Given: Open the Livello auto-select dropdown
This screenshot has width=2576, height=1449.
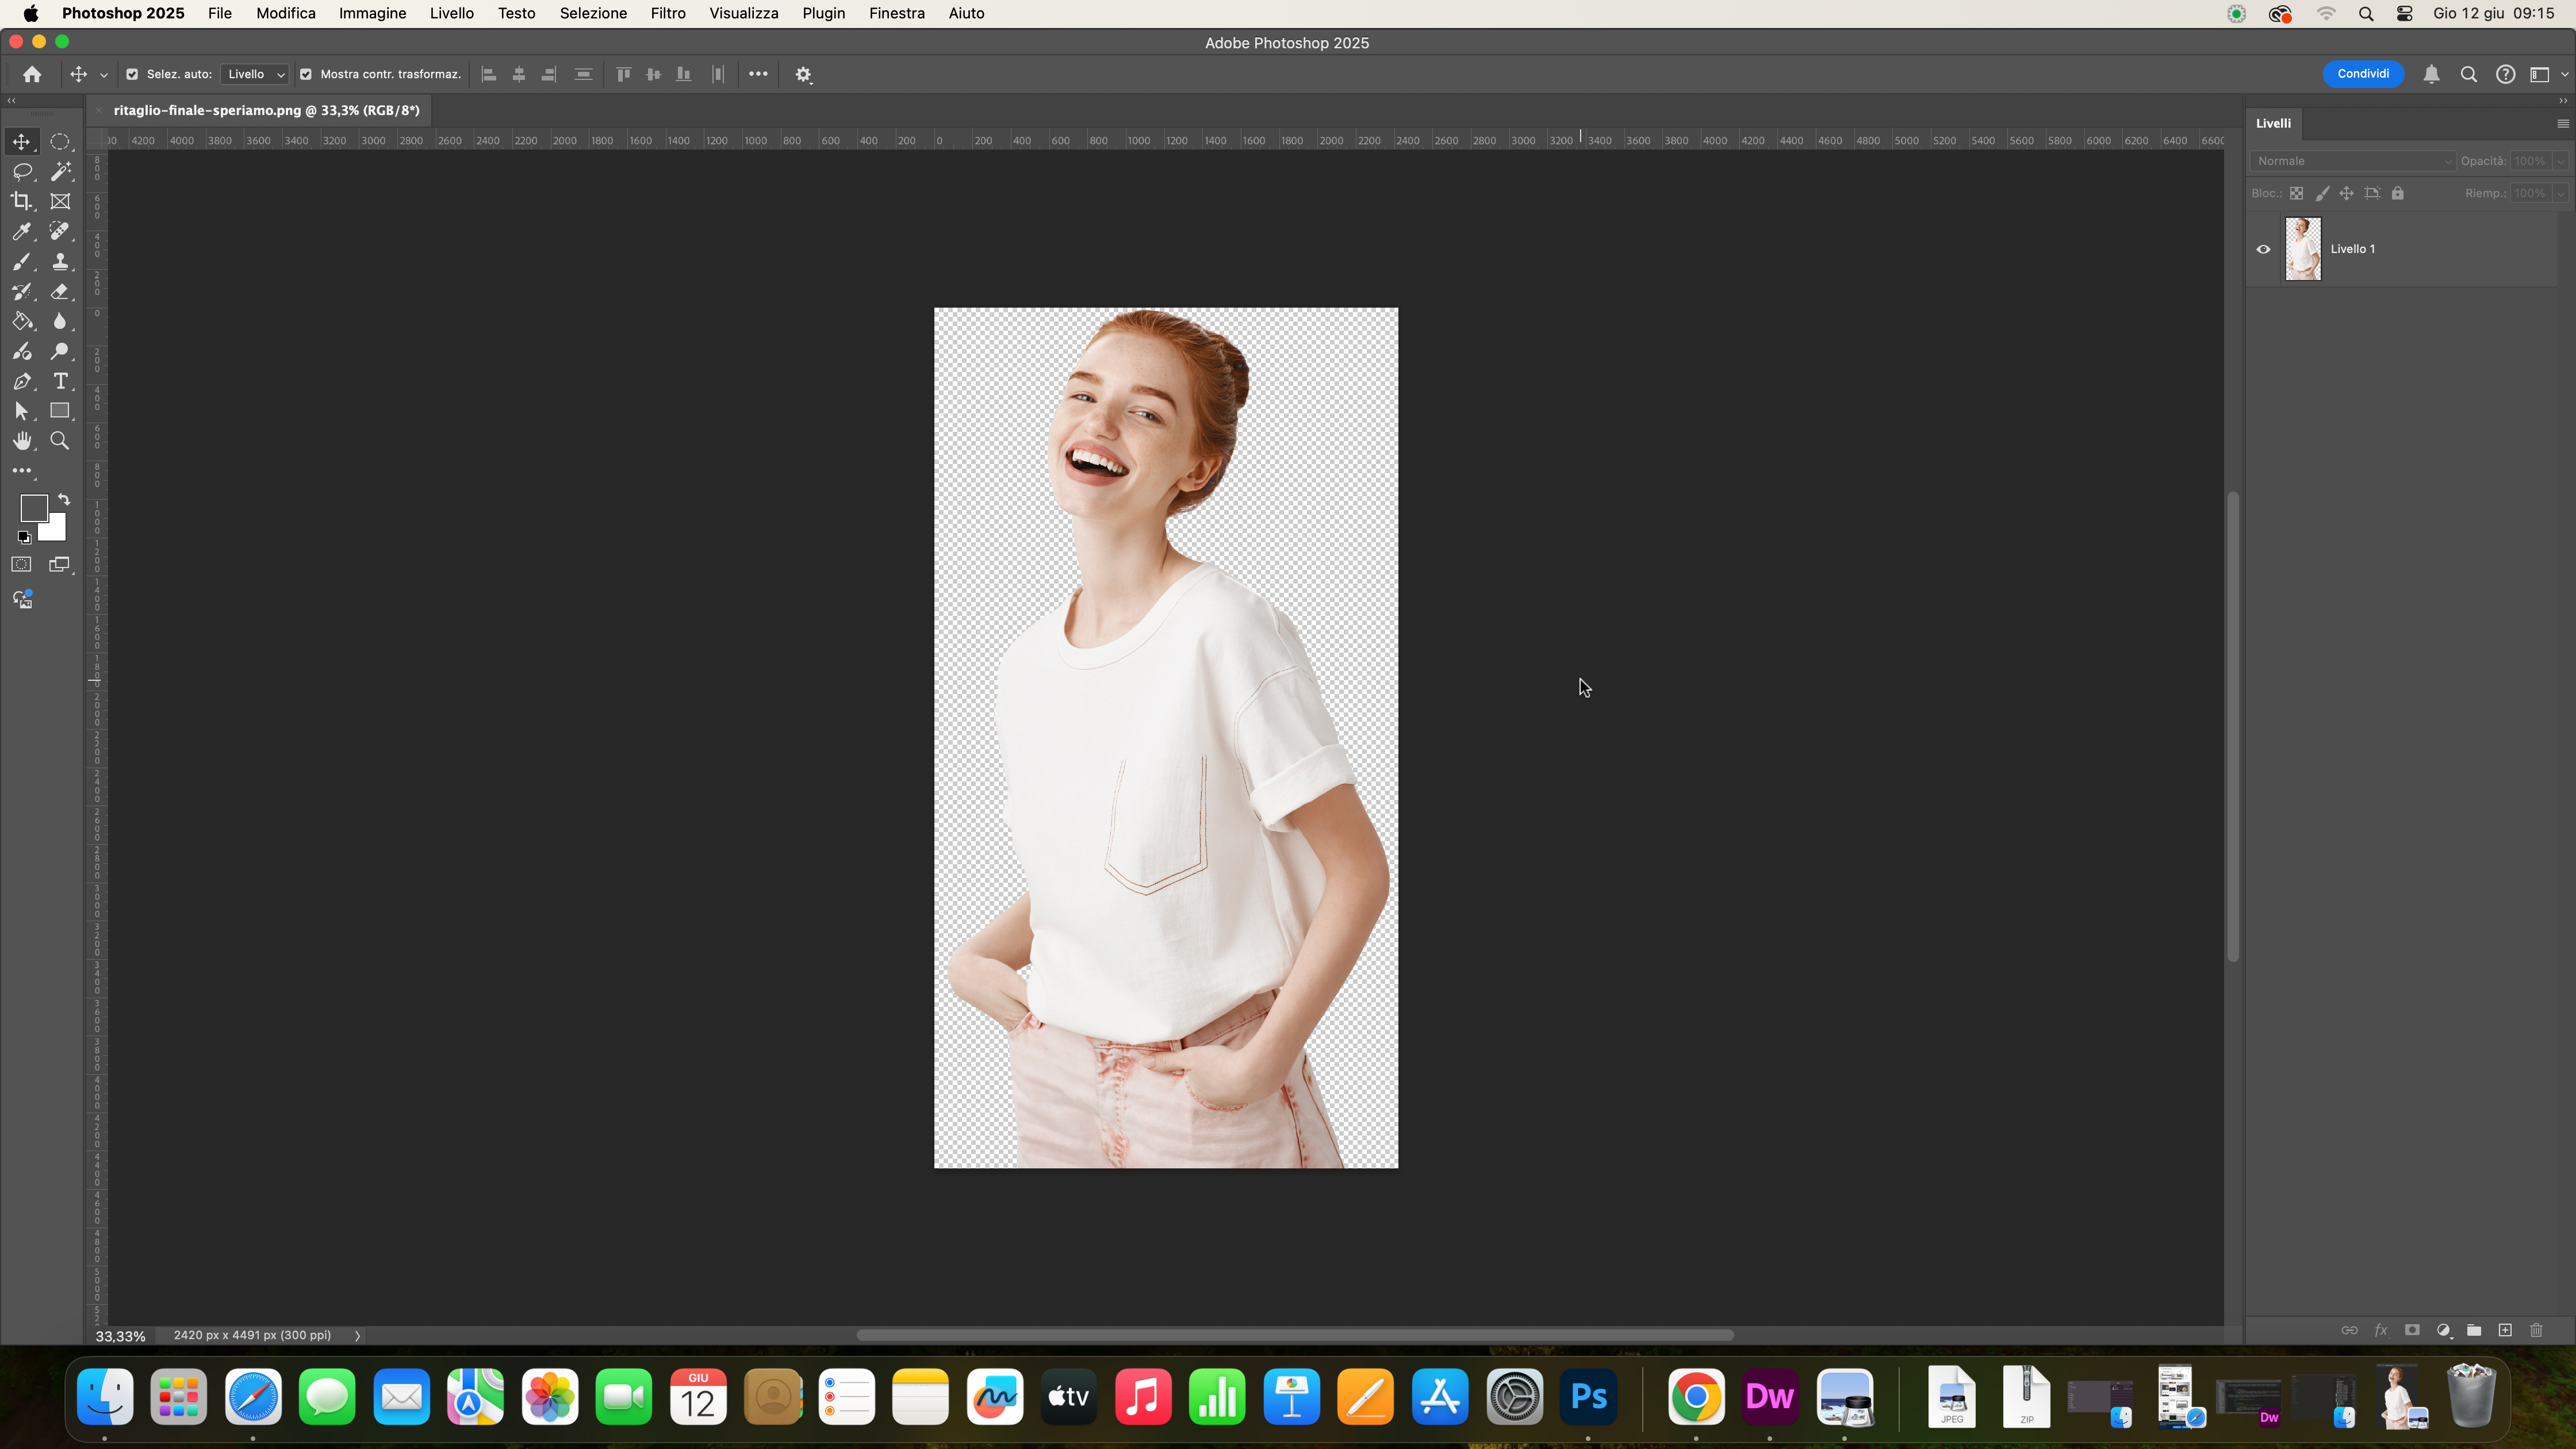Looking at the screenshot, I should point(255,74).
